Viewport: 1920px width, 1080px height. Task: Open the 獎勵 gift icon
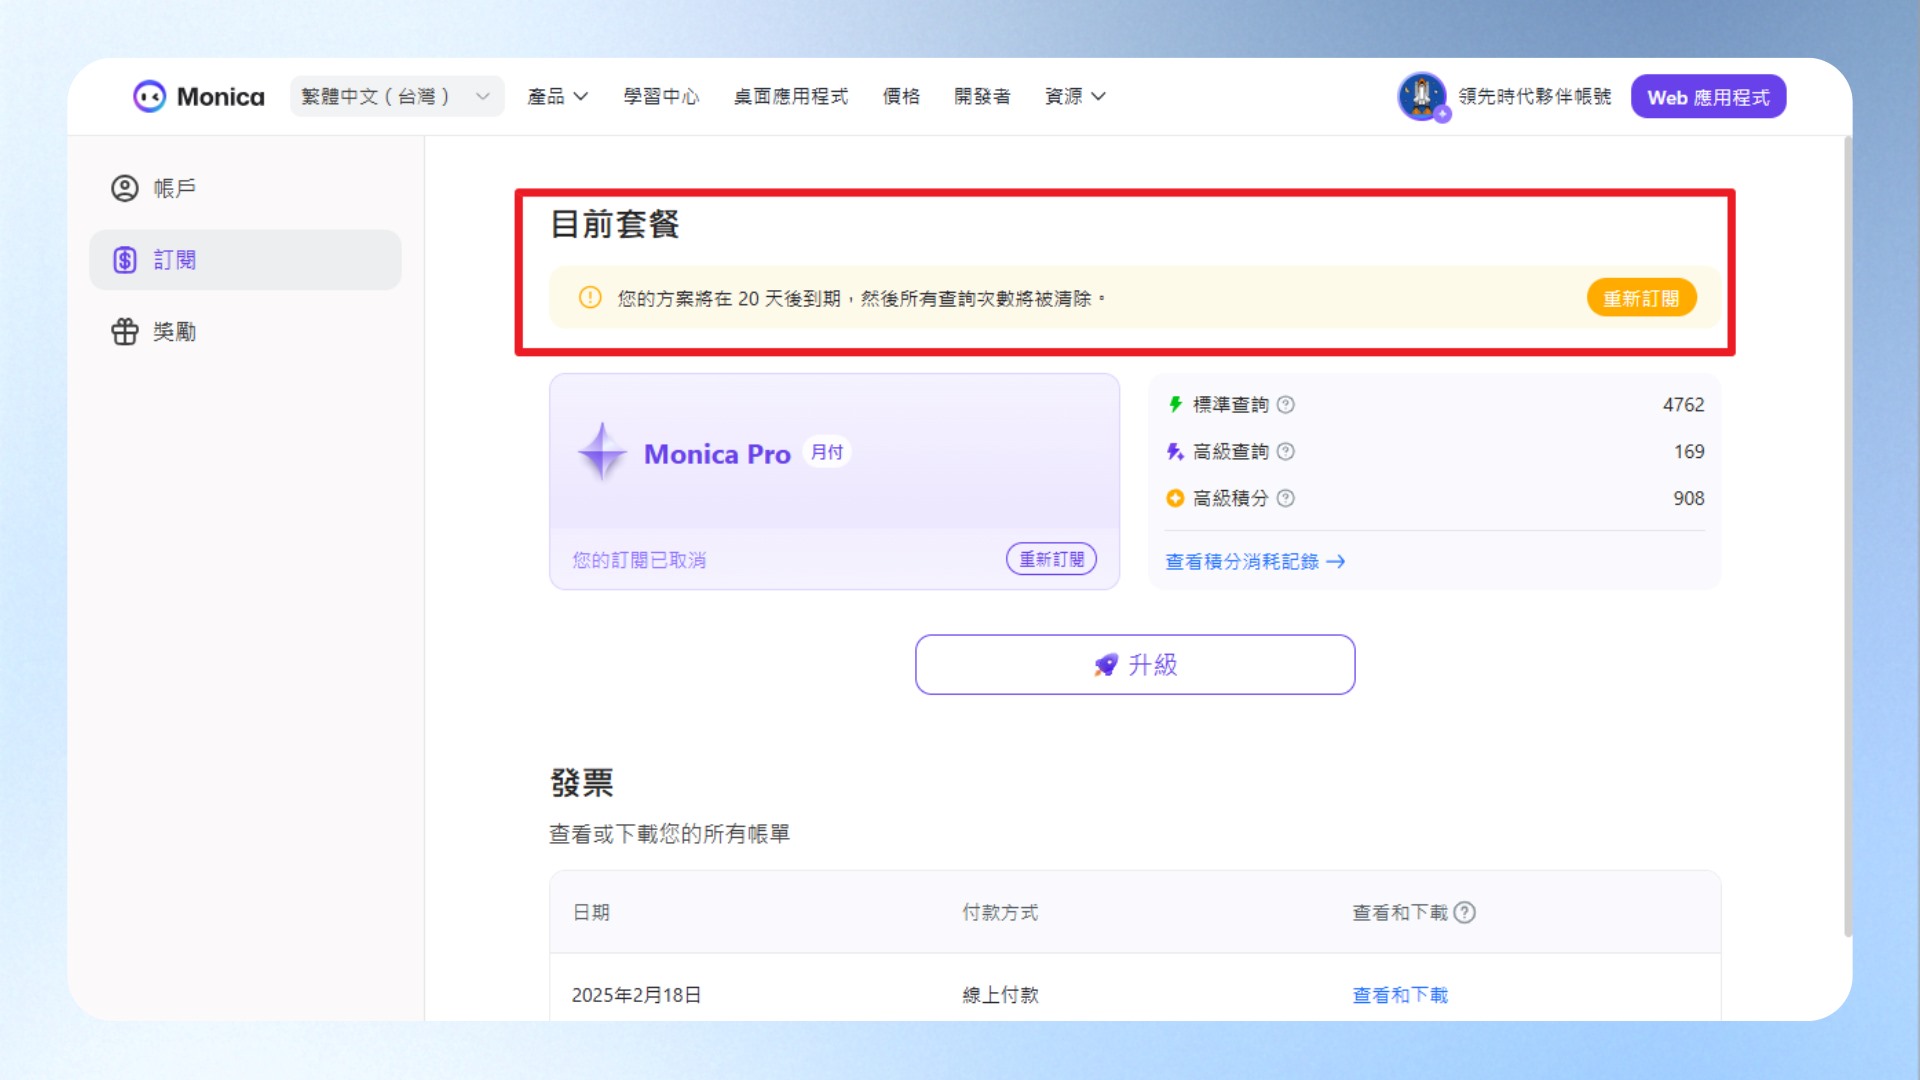tap(125, 331)
